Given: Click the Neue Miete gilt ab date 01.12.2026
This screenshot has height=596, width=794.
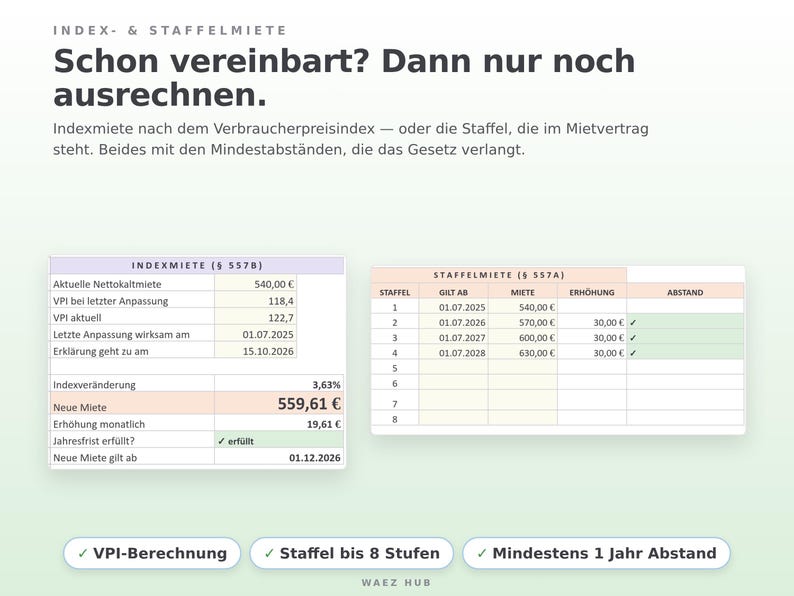Looking at the screenshot, I should point(279,457).
